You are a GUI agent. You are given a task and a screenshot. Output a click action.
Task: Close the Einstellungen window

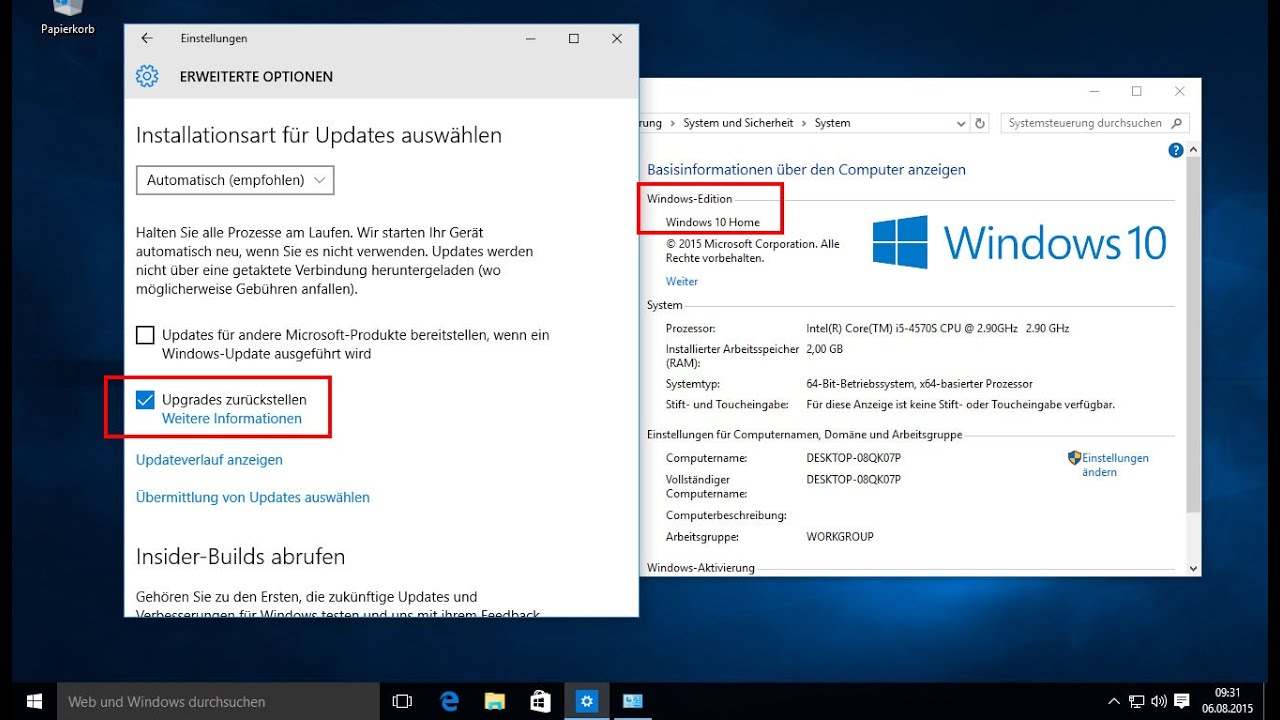(x=617, y=38)
